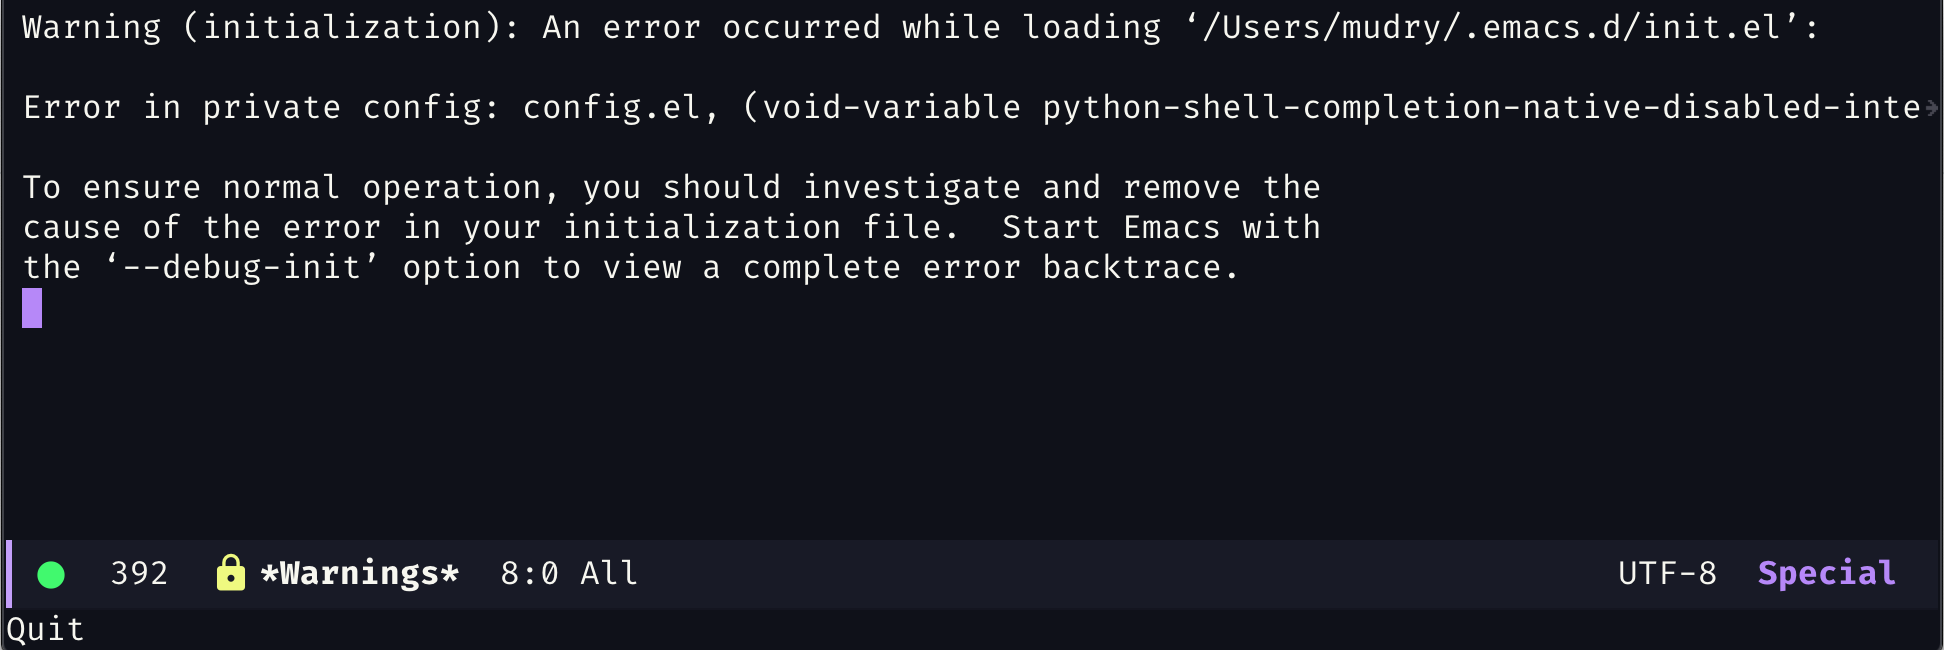Click "All" to cycle buffer scroll position
Image resolution: width=1944 pixels, height=650 pixels.
[609, 573]
